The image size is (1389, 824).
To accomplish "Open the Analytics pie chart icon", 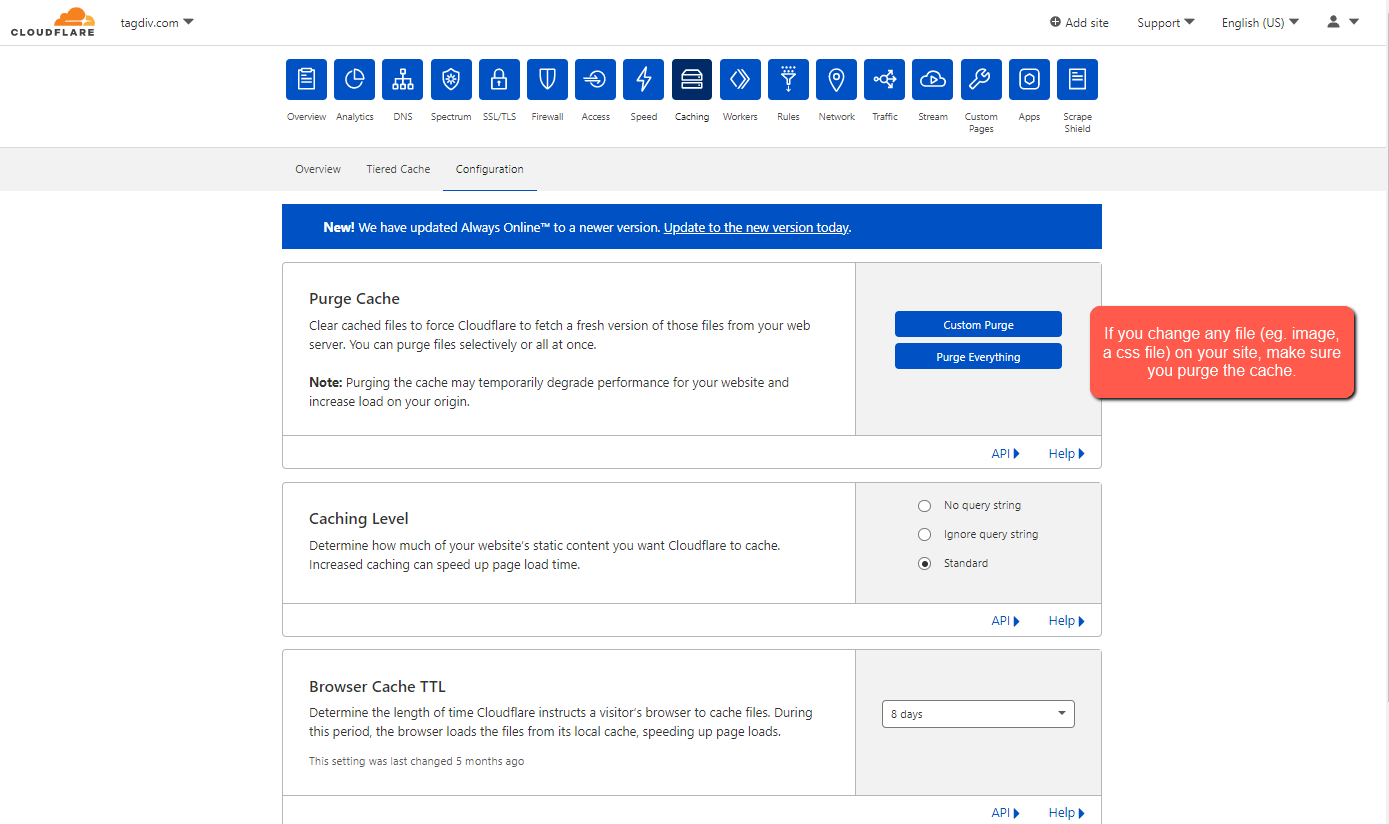I will point(354,80).
